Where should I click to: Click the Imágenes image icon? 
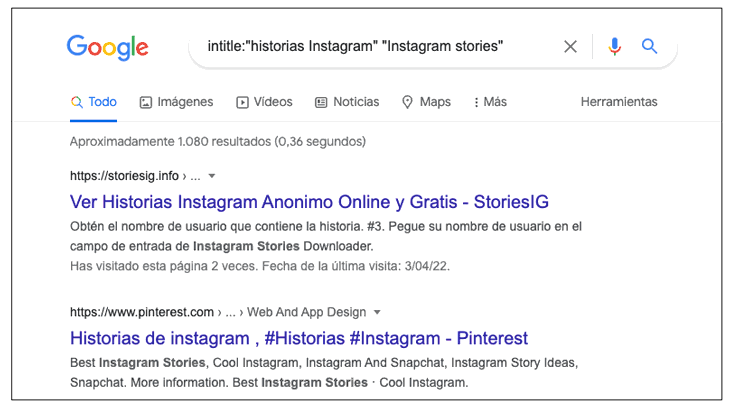[x=146, y=102]
